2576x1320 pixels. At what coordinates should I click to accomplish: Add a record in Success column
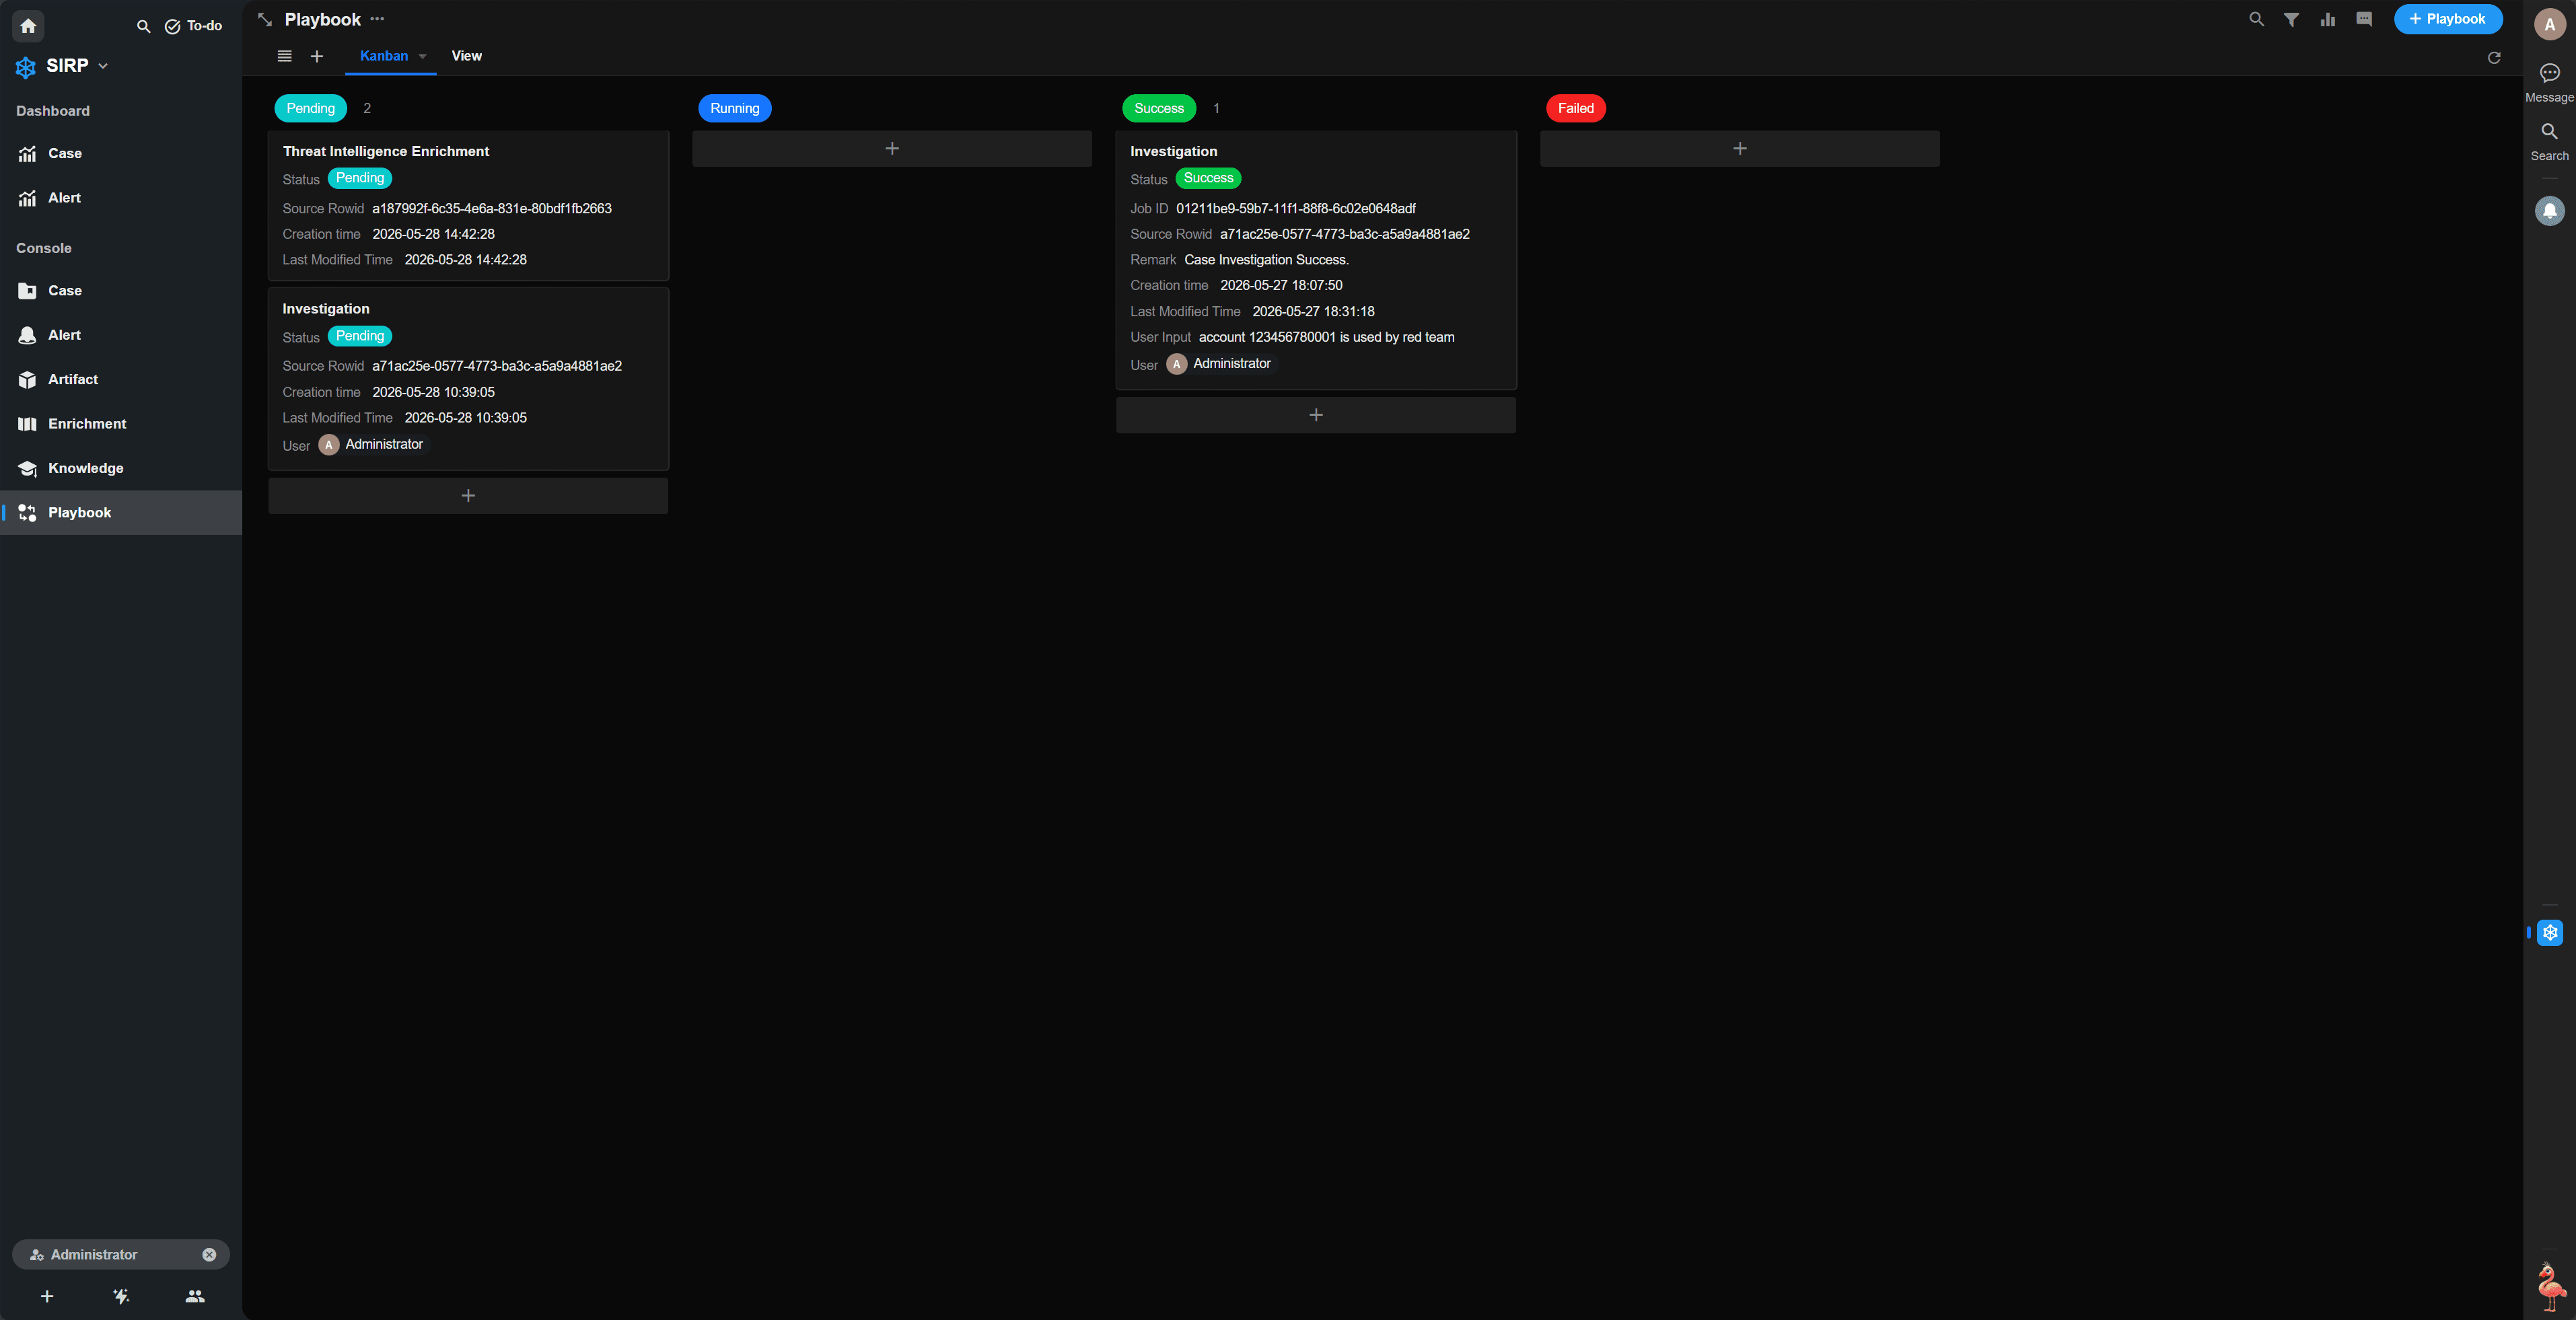[x=1316, y=415]
